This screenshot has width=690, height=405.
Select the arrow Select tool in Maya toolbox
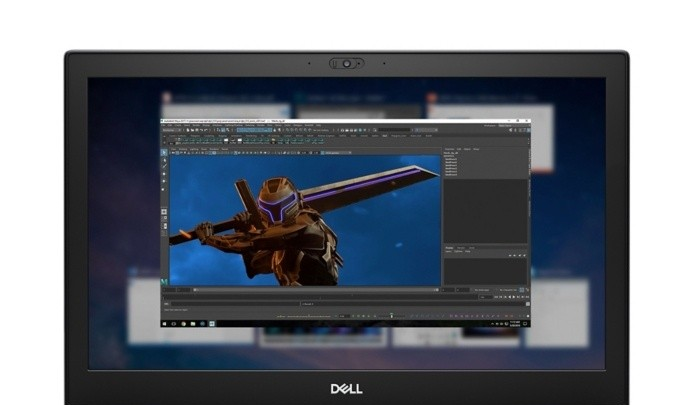(x=164, y=153)
